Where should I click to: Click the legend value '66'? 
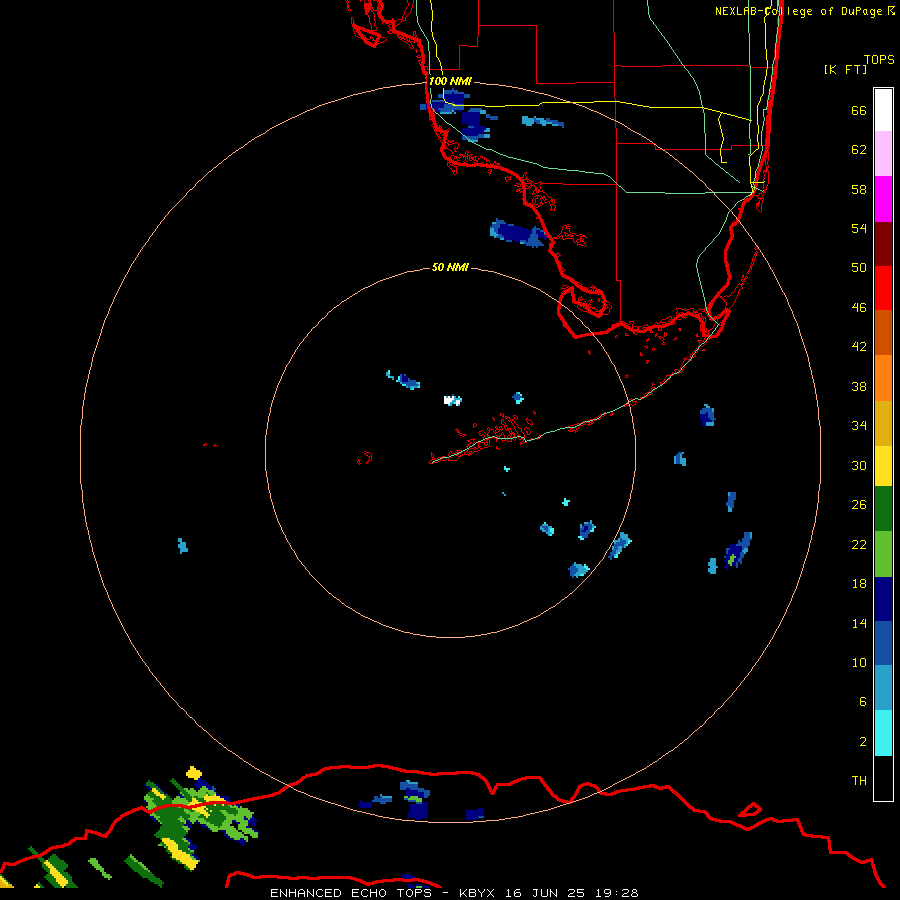tap(859, 111)
